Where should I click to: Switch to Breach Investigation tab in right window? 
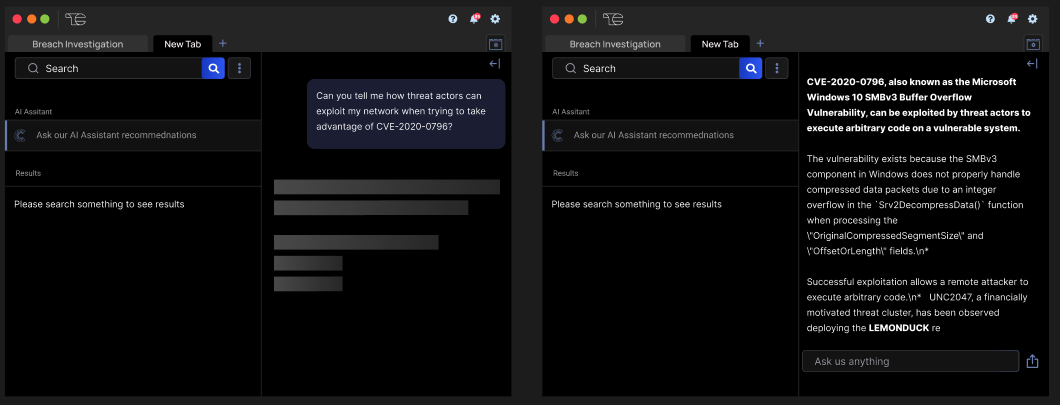point(615,44)
